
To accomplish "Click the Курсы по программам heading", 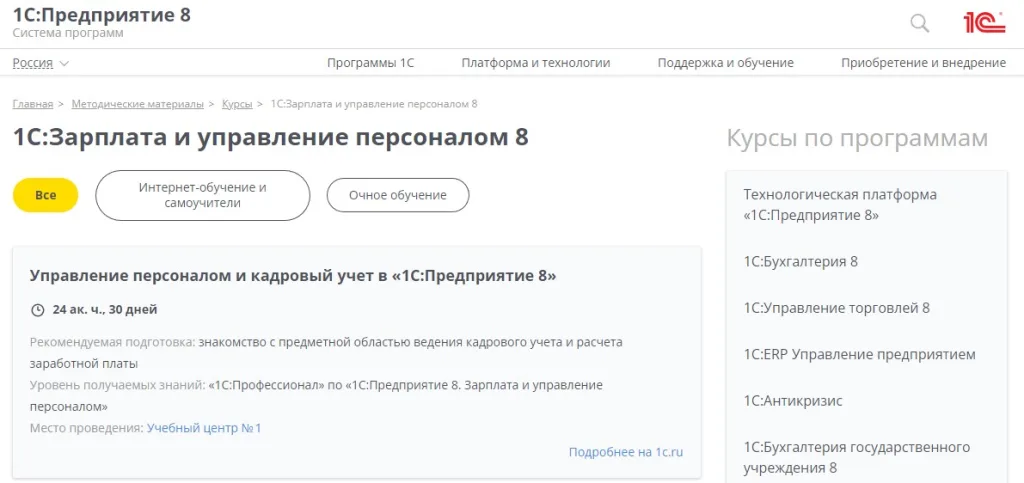I will (857, 138).
